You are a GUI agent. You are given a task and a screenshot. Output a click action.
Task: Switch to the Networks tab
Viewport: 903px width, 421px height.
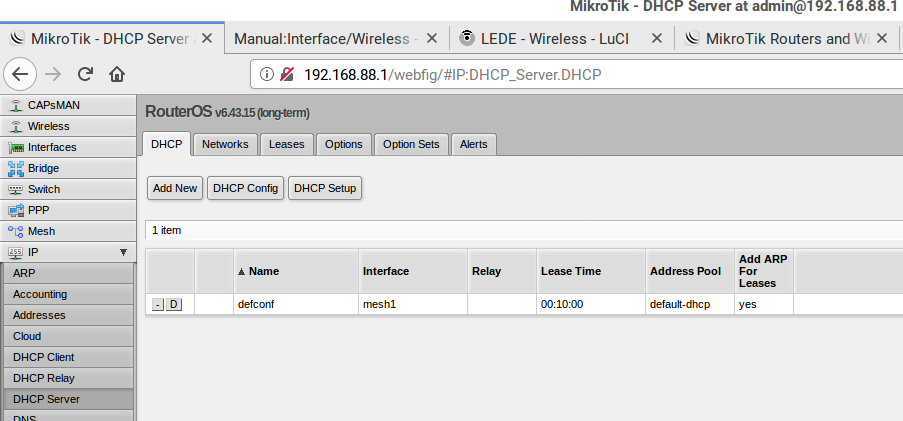point(225,145)
